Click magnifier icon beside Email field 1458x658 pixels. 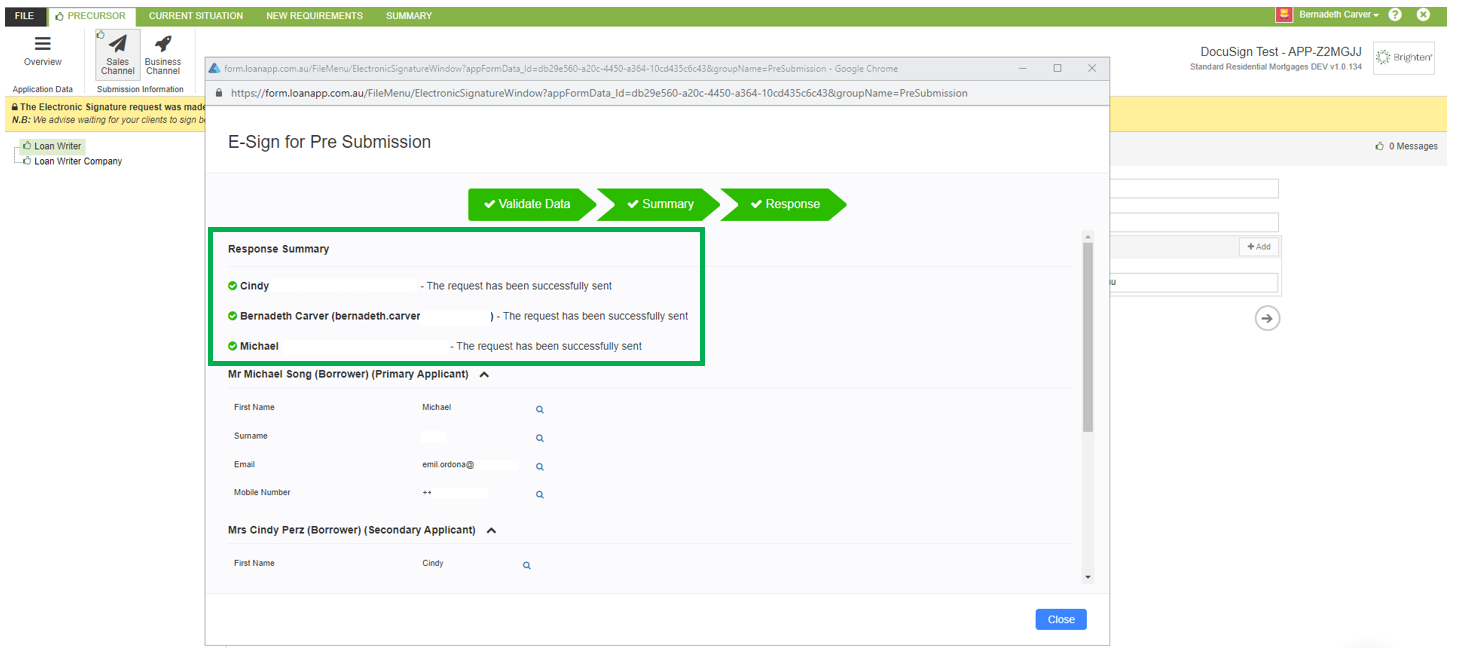click(x=540, y=466)
